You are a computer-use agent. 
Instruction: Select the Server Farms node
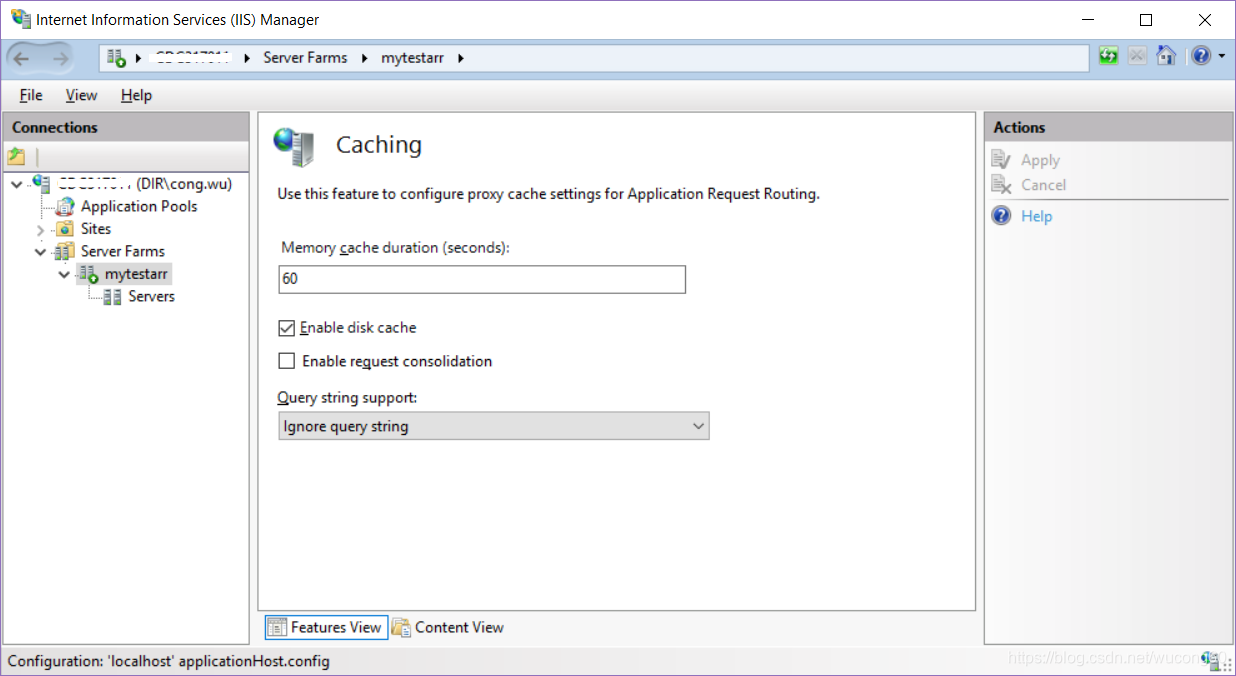click(x=123, y=251)
